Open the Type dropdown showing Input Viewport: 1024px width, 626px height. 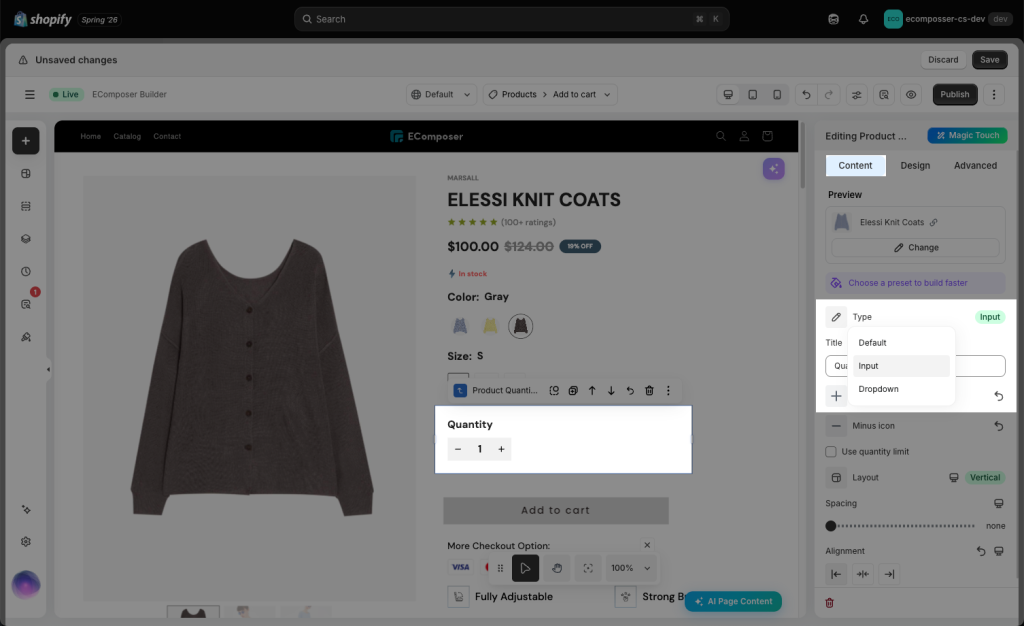coord(990,317)
